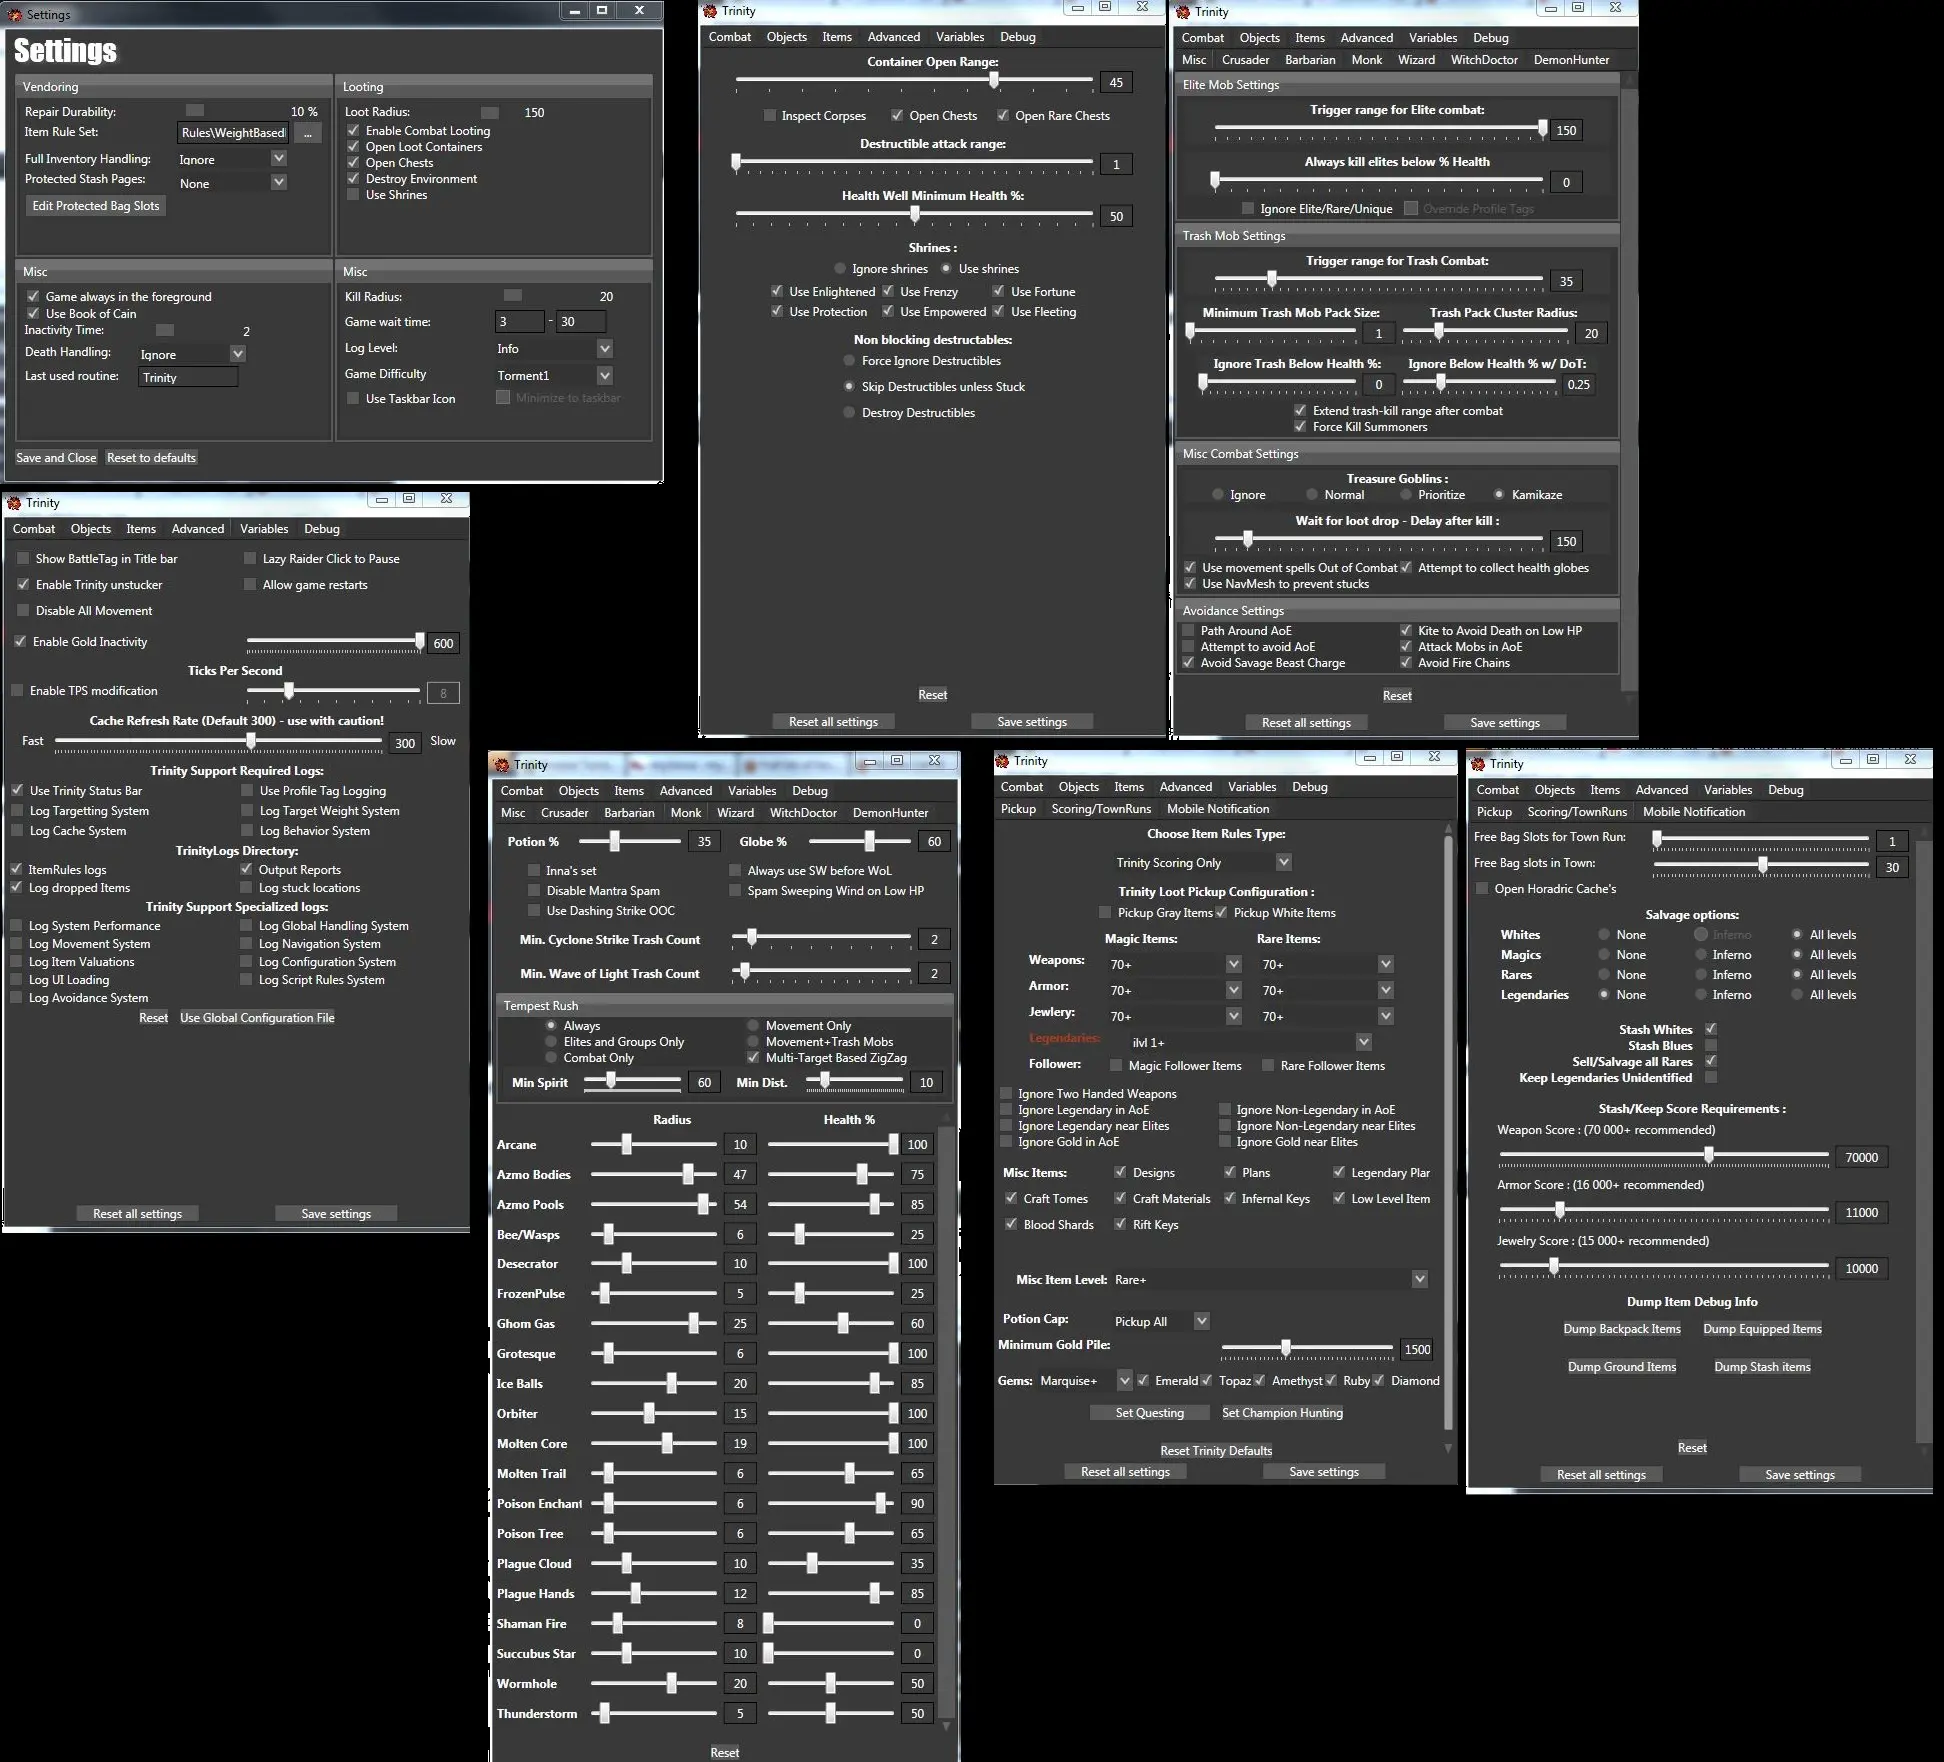Viewport: 1944px width, 1762px height.
Task: Maximize the Settings window
Action: coord(602,10)
